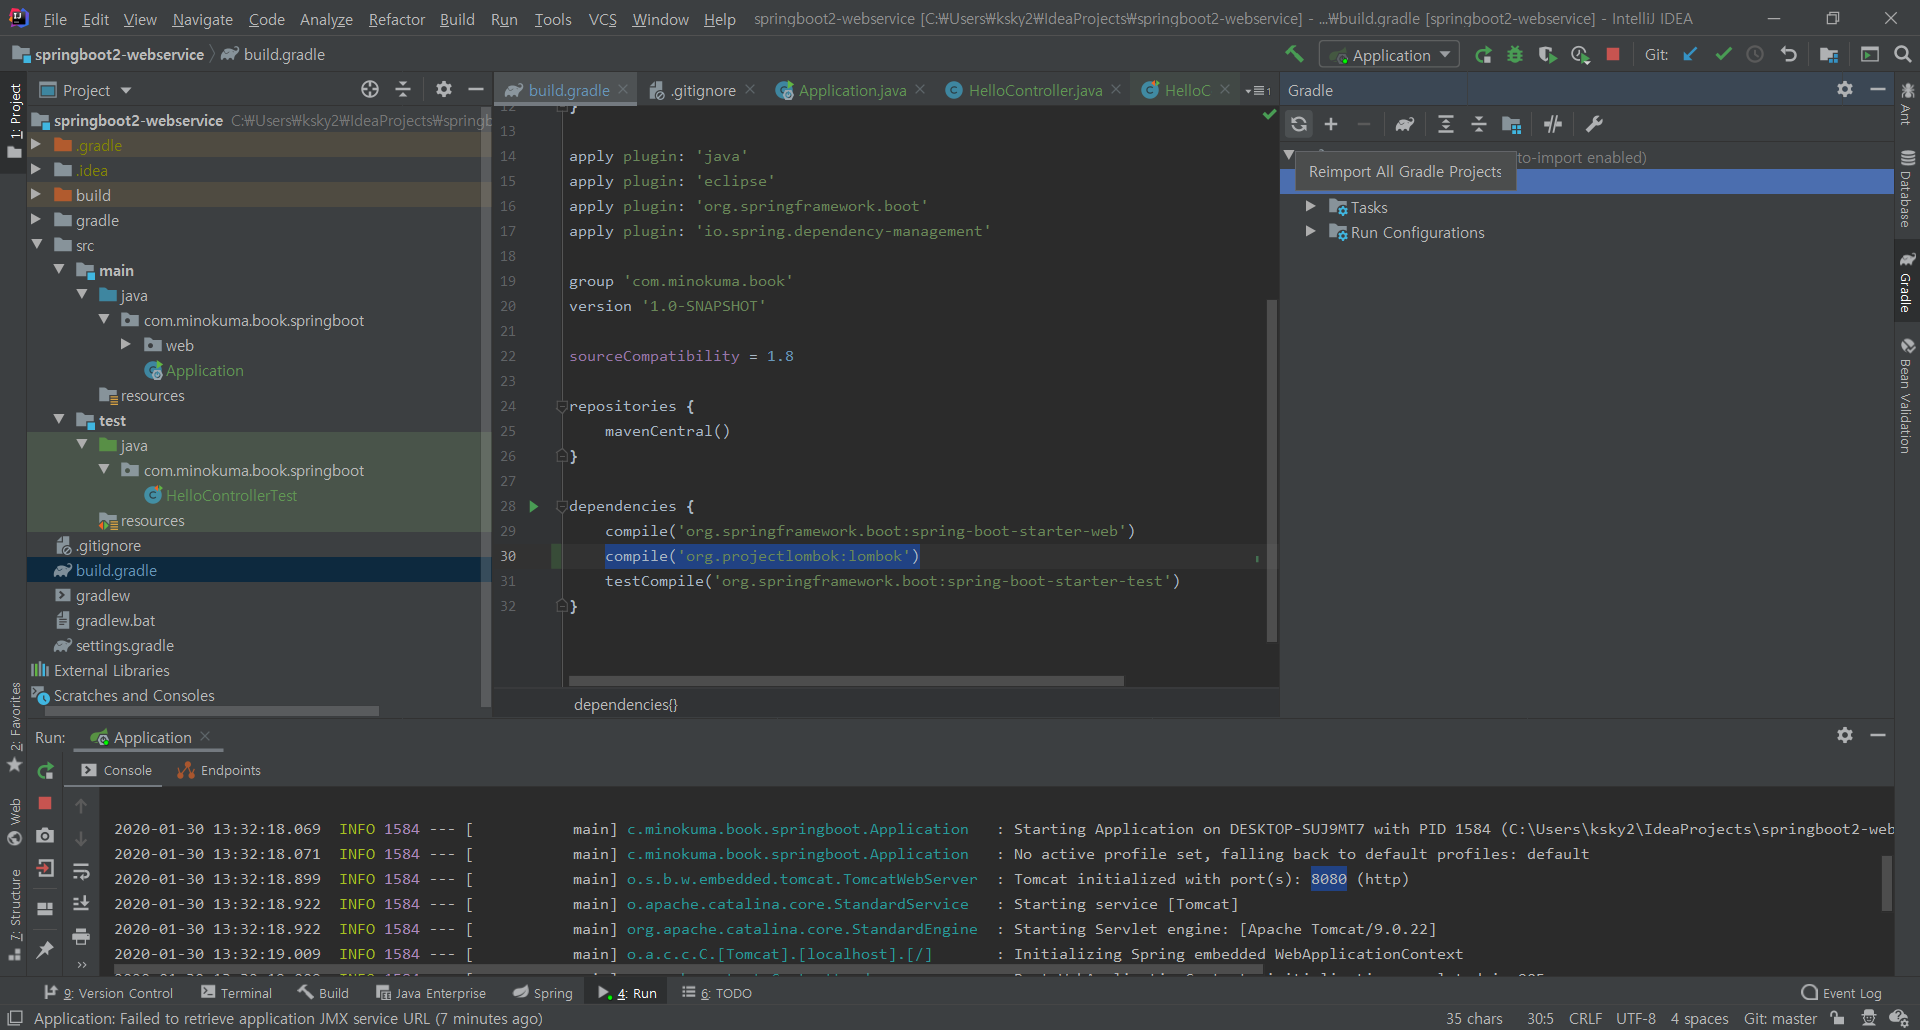Rerun Application from the main toolbar

(1483, 55)
